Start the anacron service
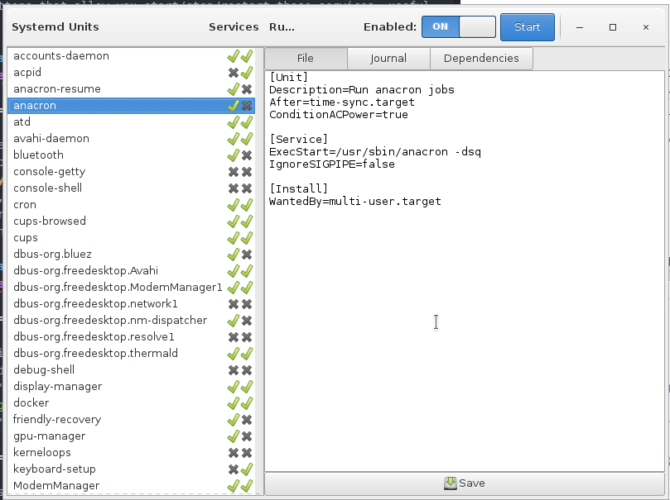670x500 pixels. 527,27
